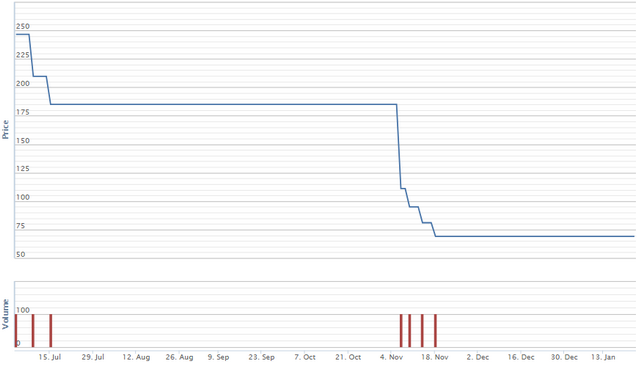
Task: Click the steep price drop line in early November
Action: (399, 146)
